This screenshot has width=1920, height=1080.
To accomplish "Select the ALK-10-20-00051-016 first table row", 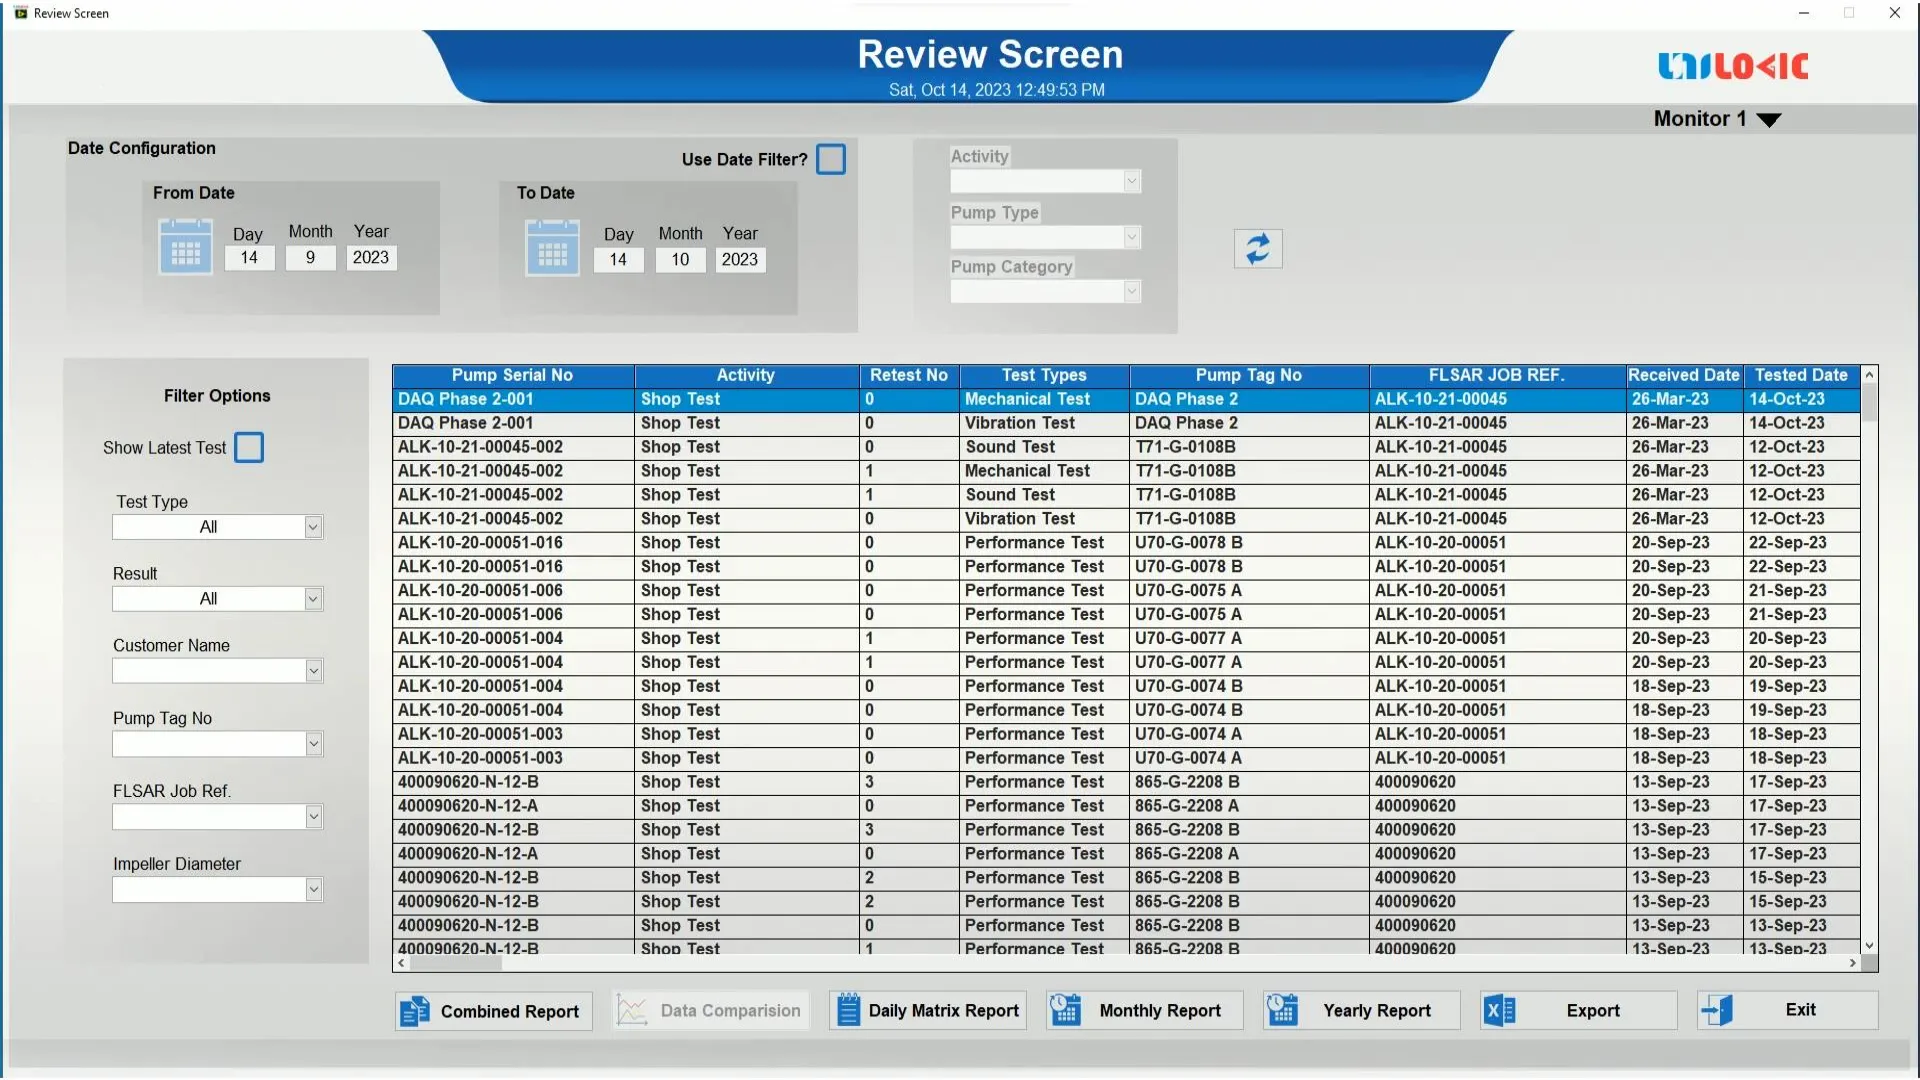I will (x=480, y=543).
